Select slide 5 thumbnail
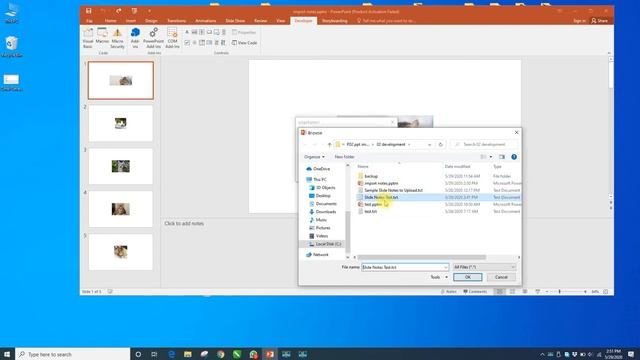This screenshot has width=640, height=360. 121,252
